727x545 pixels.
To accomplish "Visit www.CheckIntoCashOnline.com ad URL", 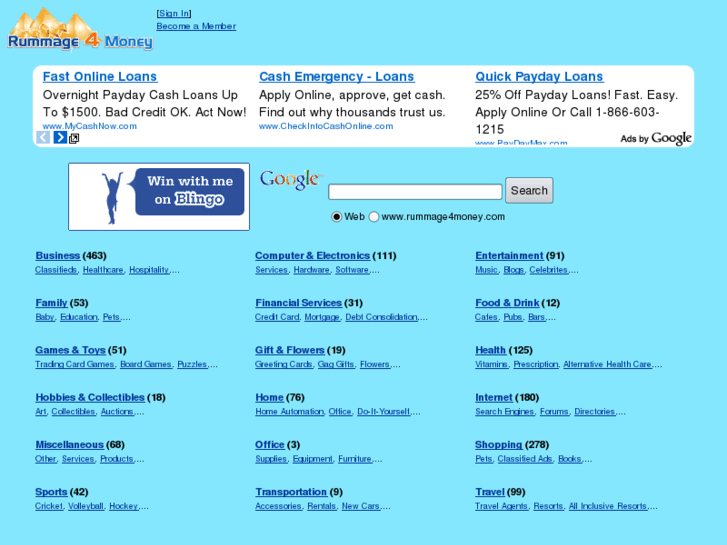I will (326, 126).
